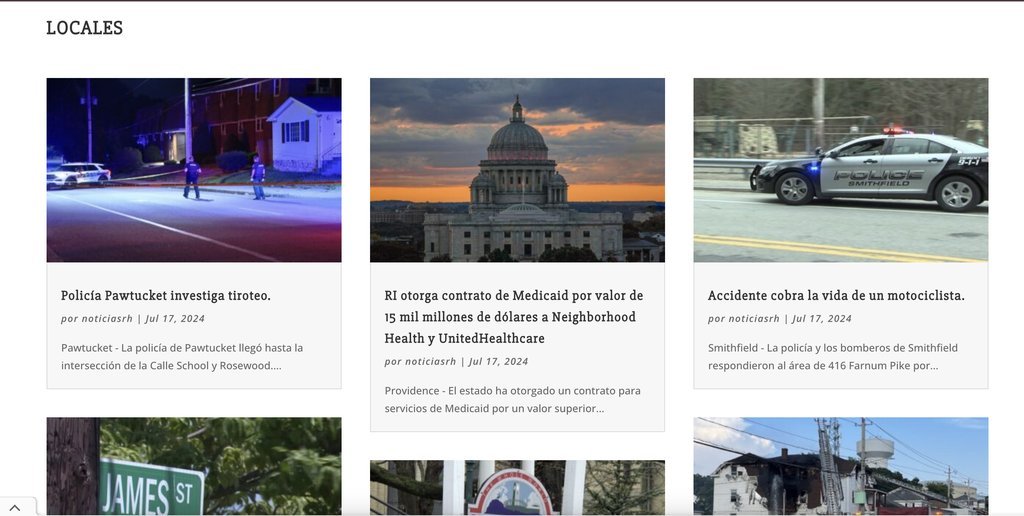Click the excerpt starting 'Smithfield - La policía'

pyautogui.click(x=833, y=357)
